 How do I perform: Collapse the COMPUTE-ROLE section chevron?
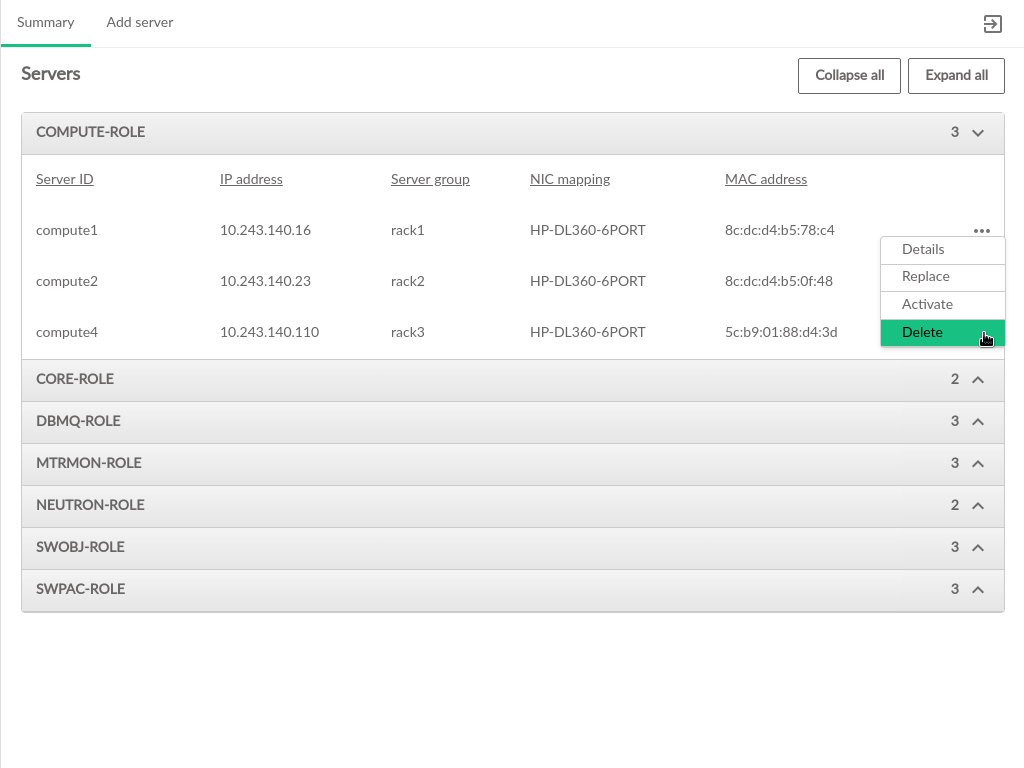[978, 133]
